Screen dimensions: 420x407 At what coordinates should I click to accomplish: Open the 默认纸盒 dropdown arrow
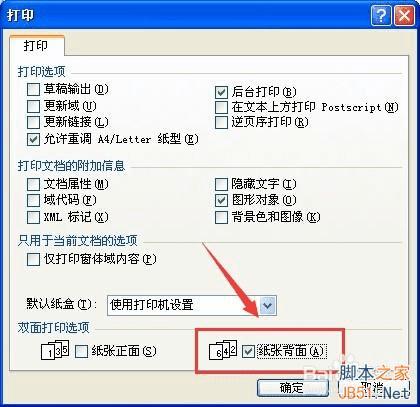coord(268,305)
